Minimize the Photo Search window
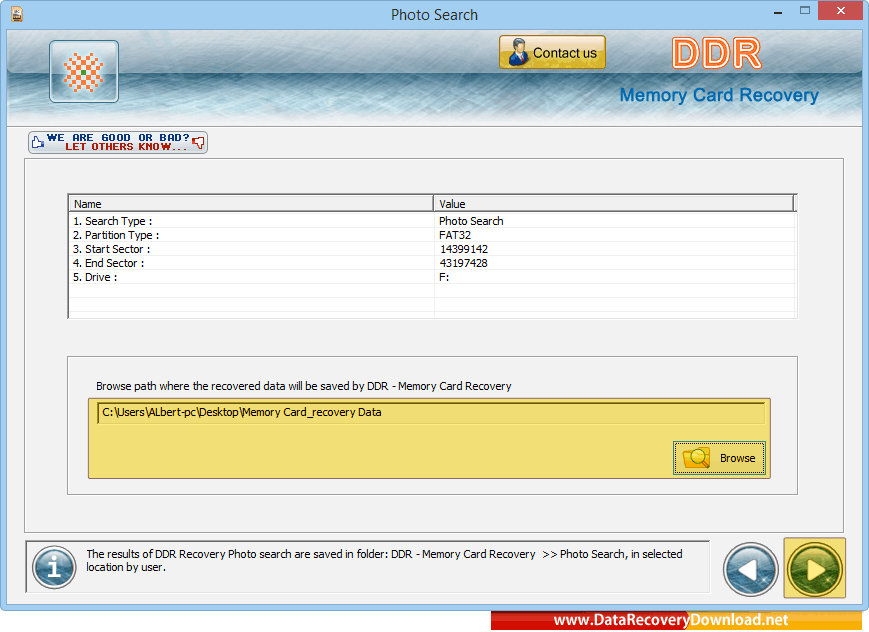The width and height of the screenshot is (869, 632). pyautogui.click(x=778, y=12)
